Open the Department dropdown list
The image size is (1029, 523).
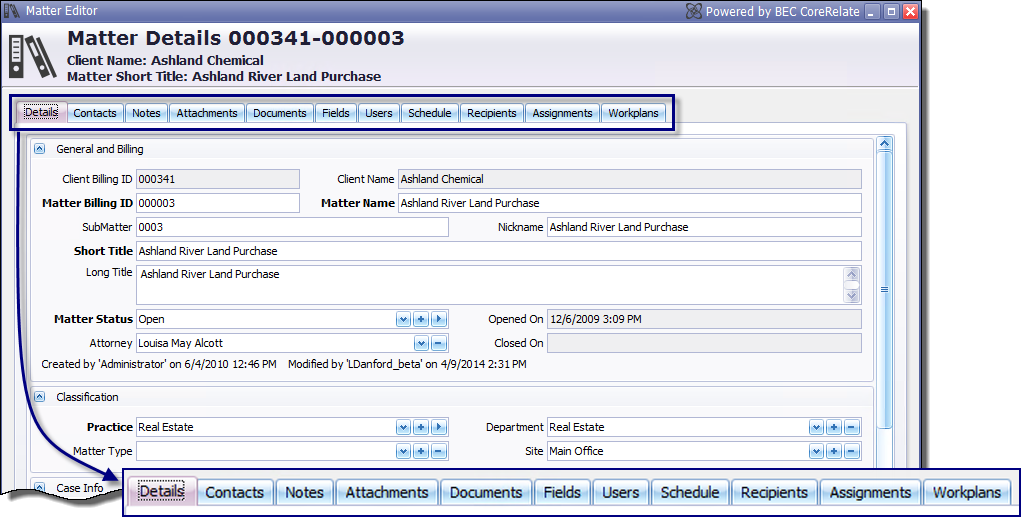click(816, 427)
